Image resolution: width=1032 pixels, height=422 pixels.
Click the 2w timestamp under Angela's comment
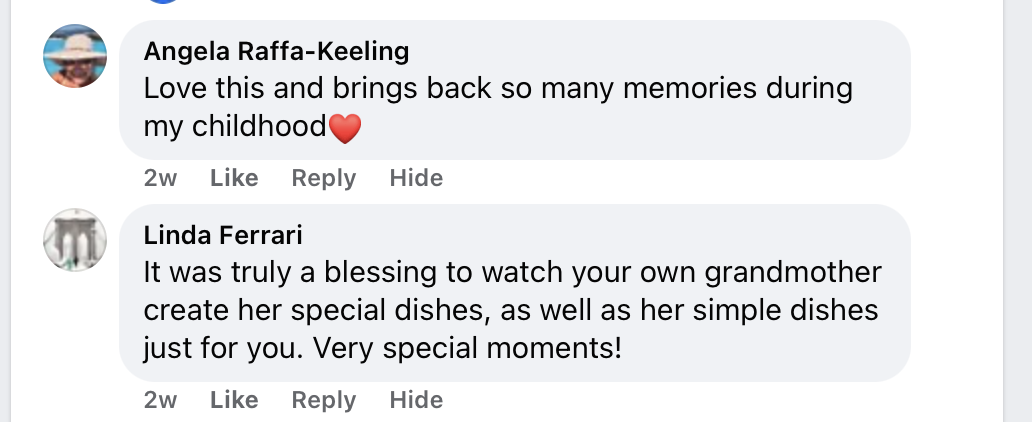click(161, 178)
